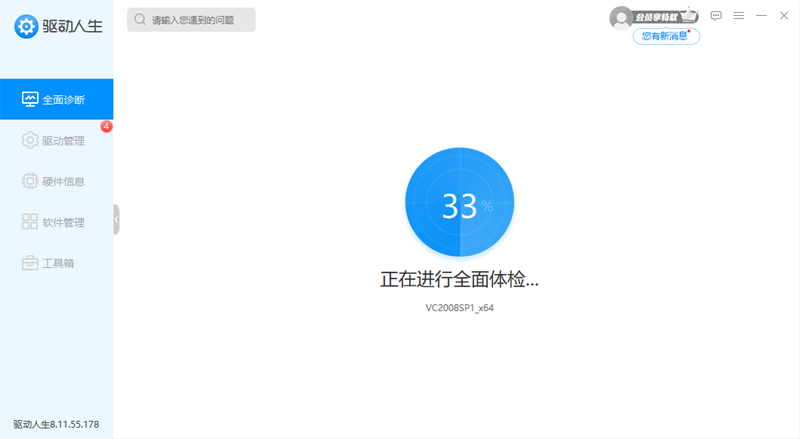
Task: Click the 您有新消息 notification bubble
Action: click(x=666, y=36)
